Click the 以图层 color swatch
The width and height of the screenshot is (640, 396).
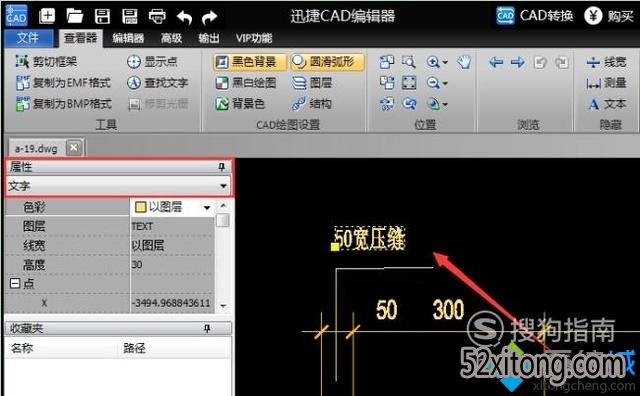click(x=140, y=207)
